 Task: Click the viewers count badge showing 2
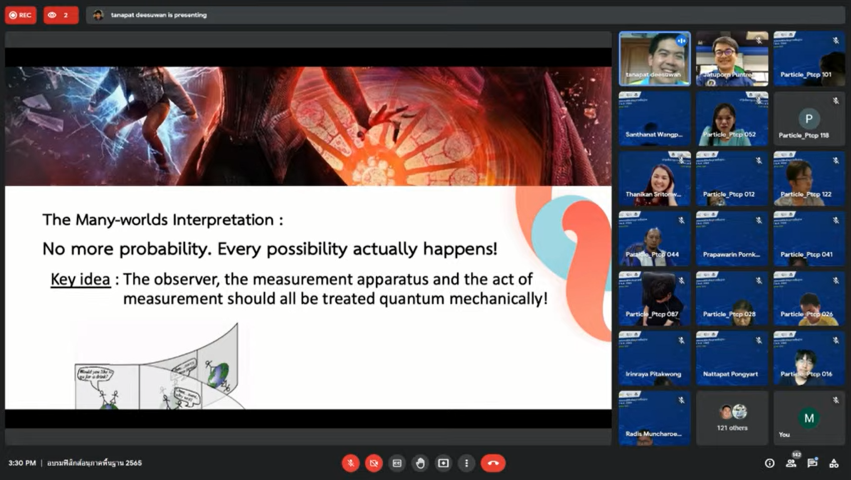[61, 15]
